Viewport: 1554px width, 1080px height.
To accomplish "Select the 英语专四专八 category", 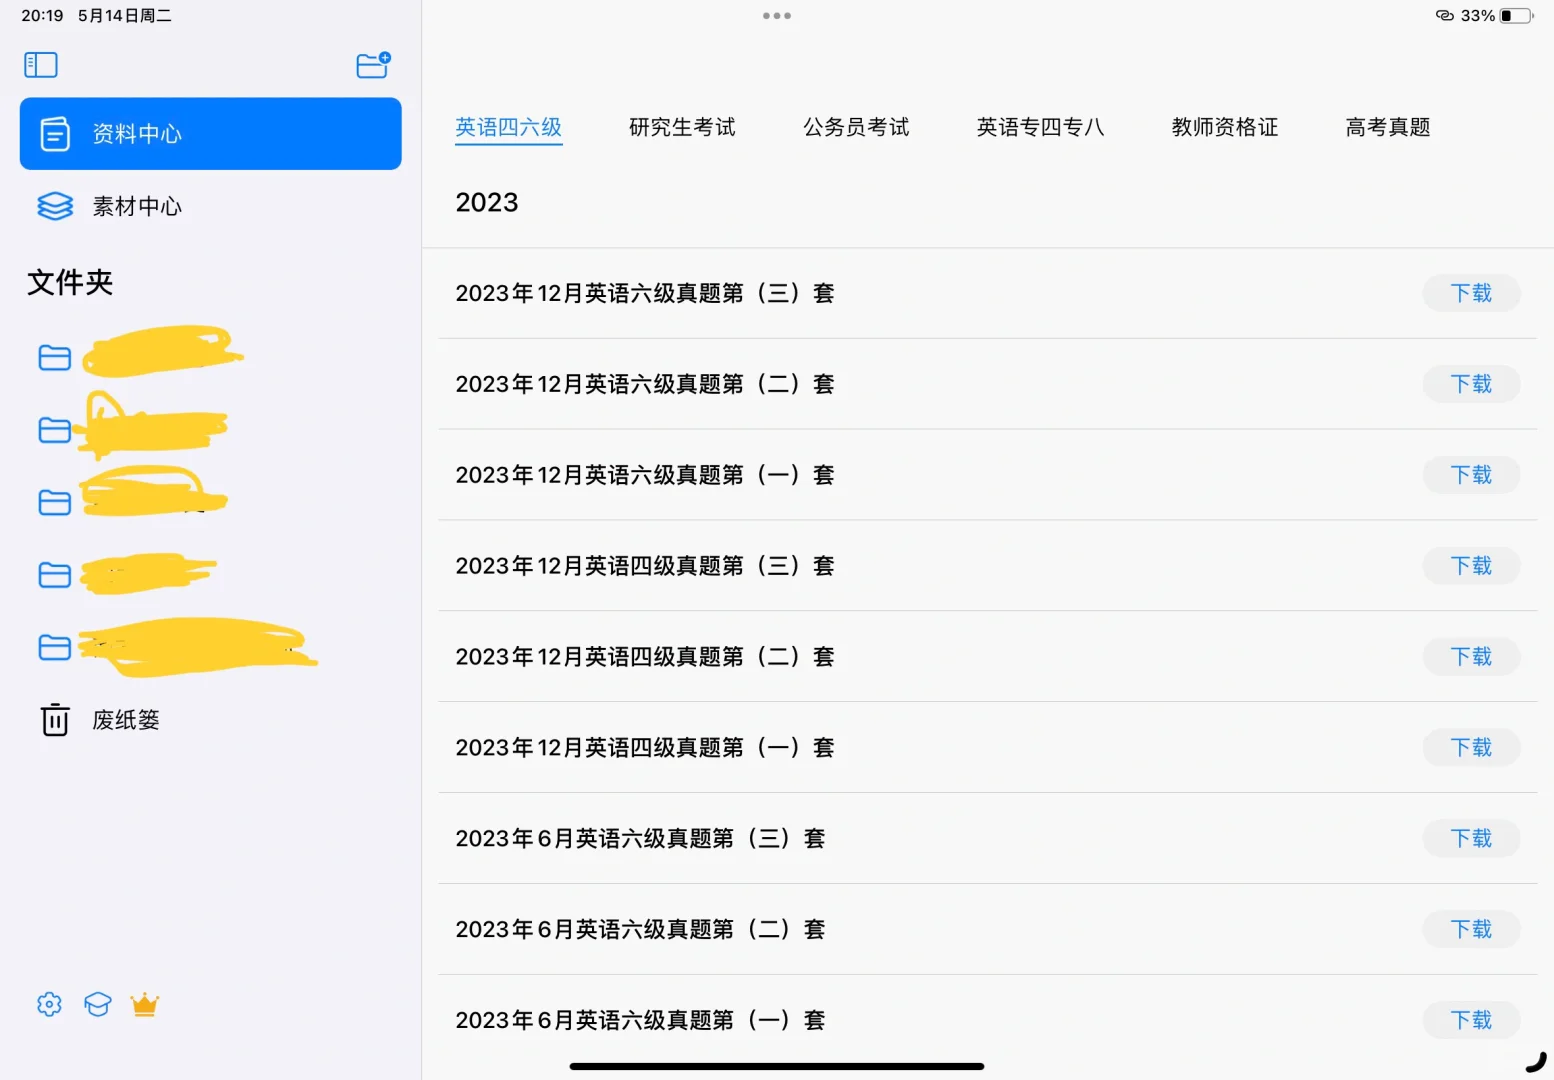I will point(1039,127).
